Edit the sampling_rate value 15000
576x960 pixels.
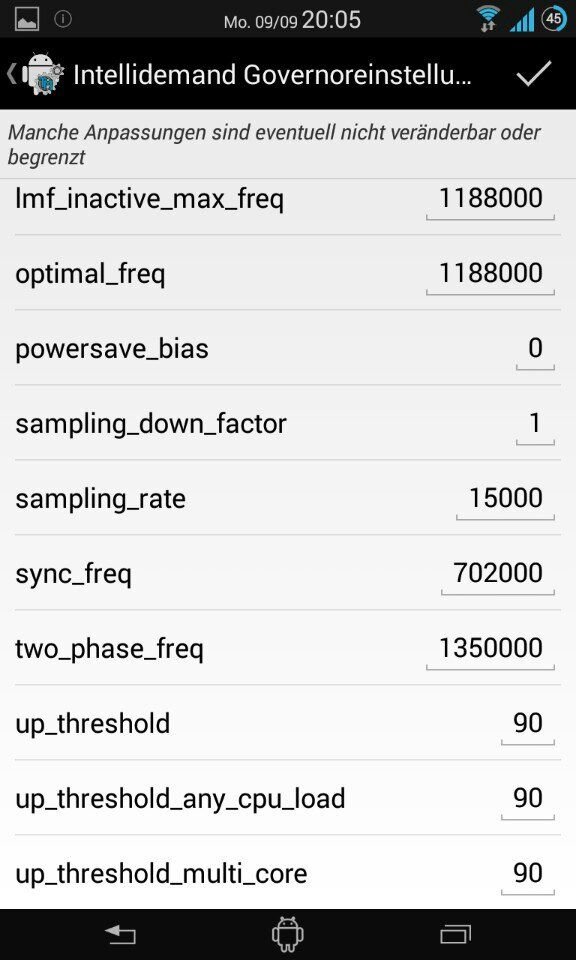tap(505, 499)
